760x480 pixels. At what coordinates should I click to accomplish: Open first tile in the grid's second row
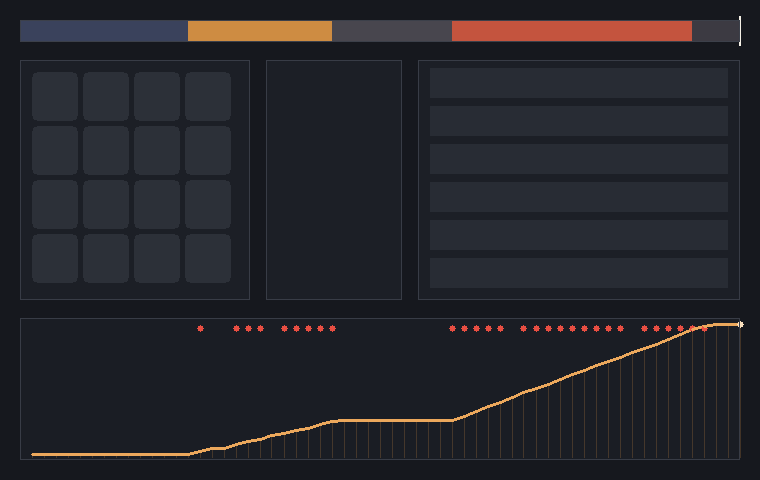click(55, 150)
